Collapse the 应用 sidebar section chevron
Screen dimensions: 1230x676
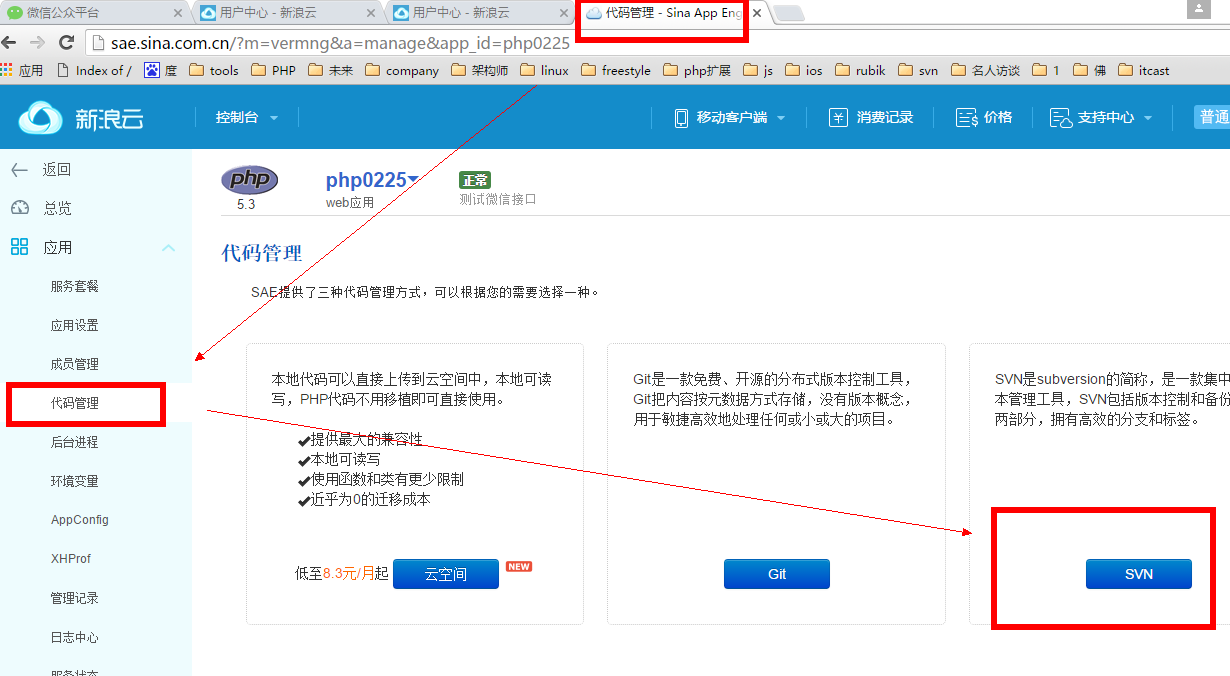168,248
